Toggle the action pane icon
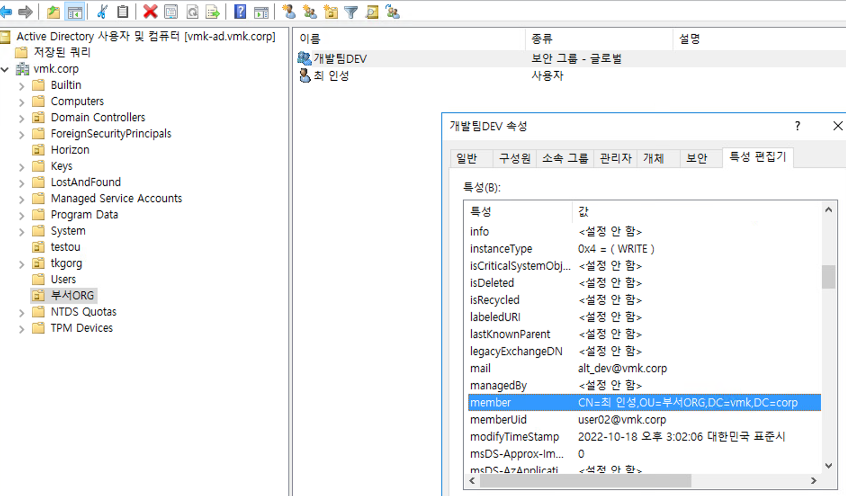Viewport: 846px width, 496px height. (261, 11)
